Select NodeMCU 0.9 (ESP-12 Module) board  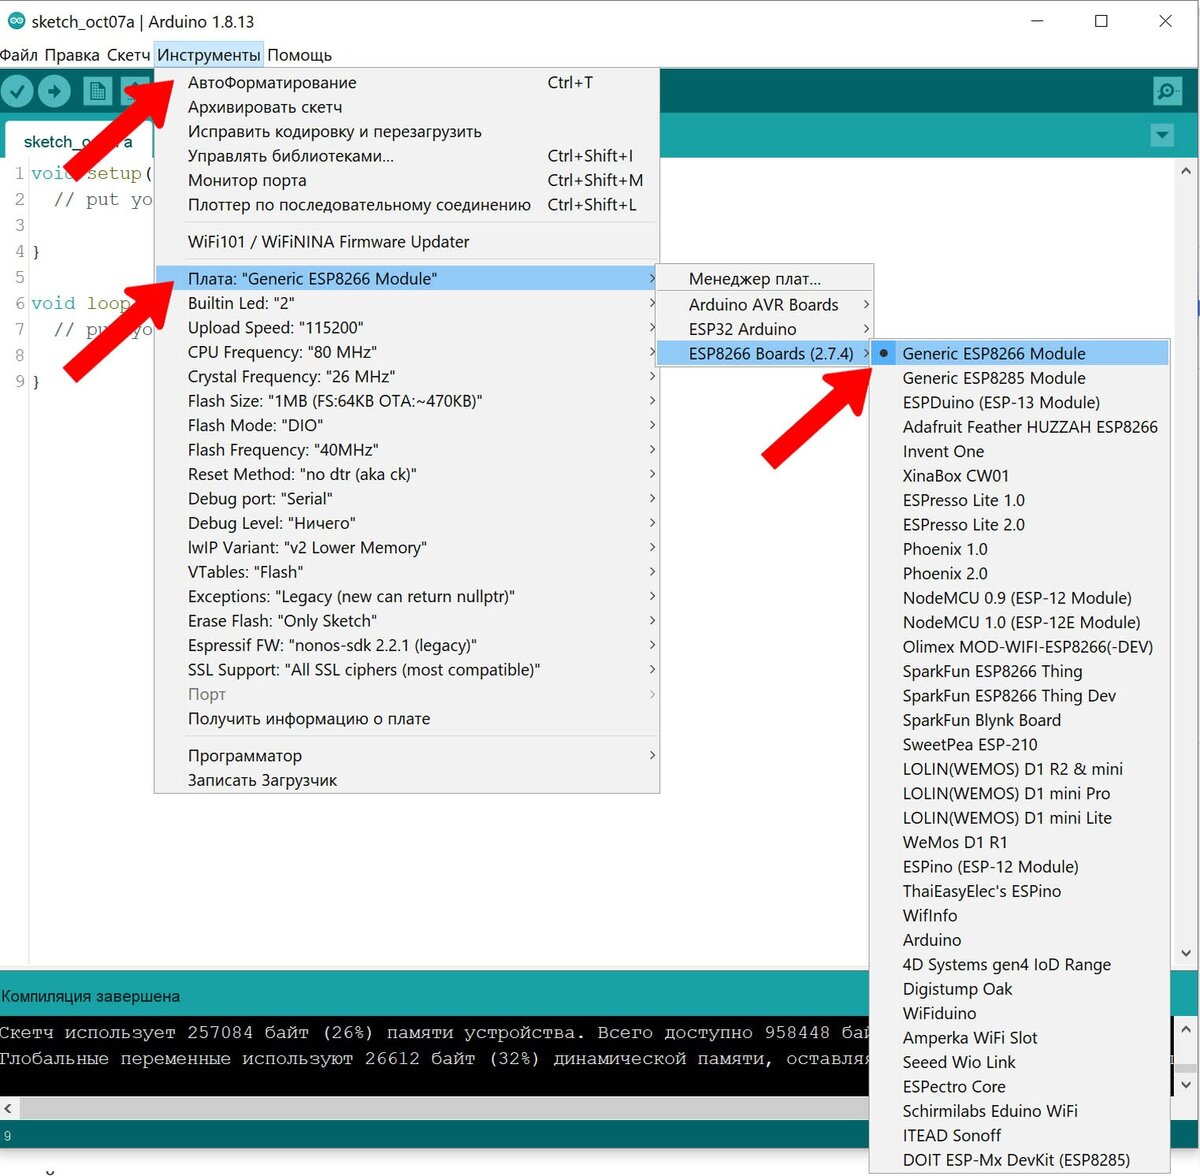[1019, 598]
